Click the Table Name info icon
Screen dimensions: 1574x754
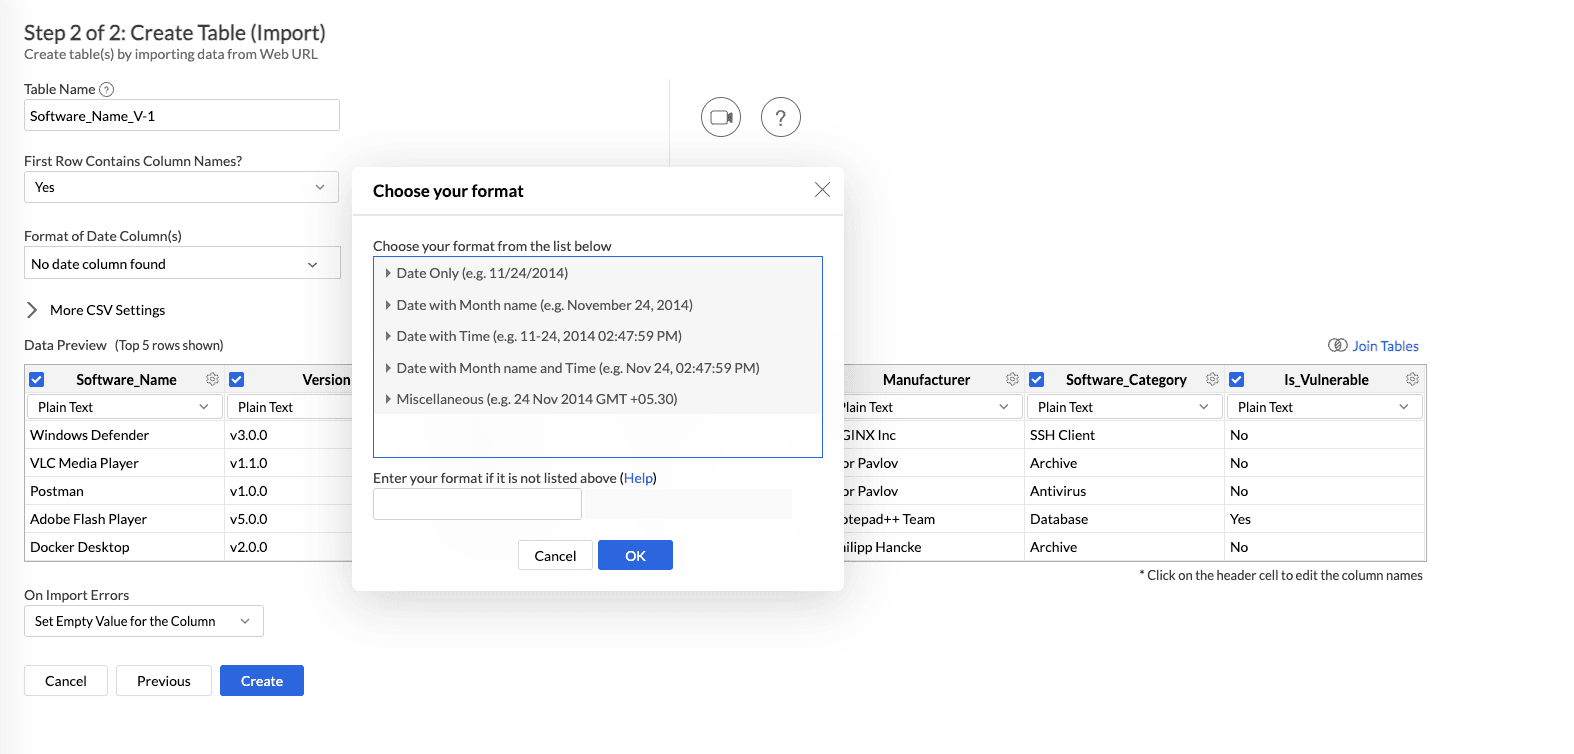(x=107, y=90)
